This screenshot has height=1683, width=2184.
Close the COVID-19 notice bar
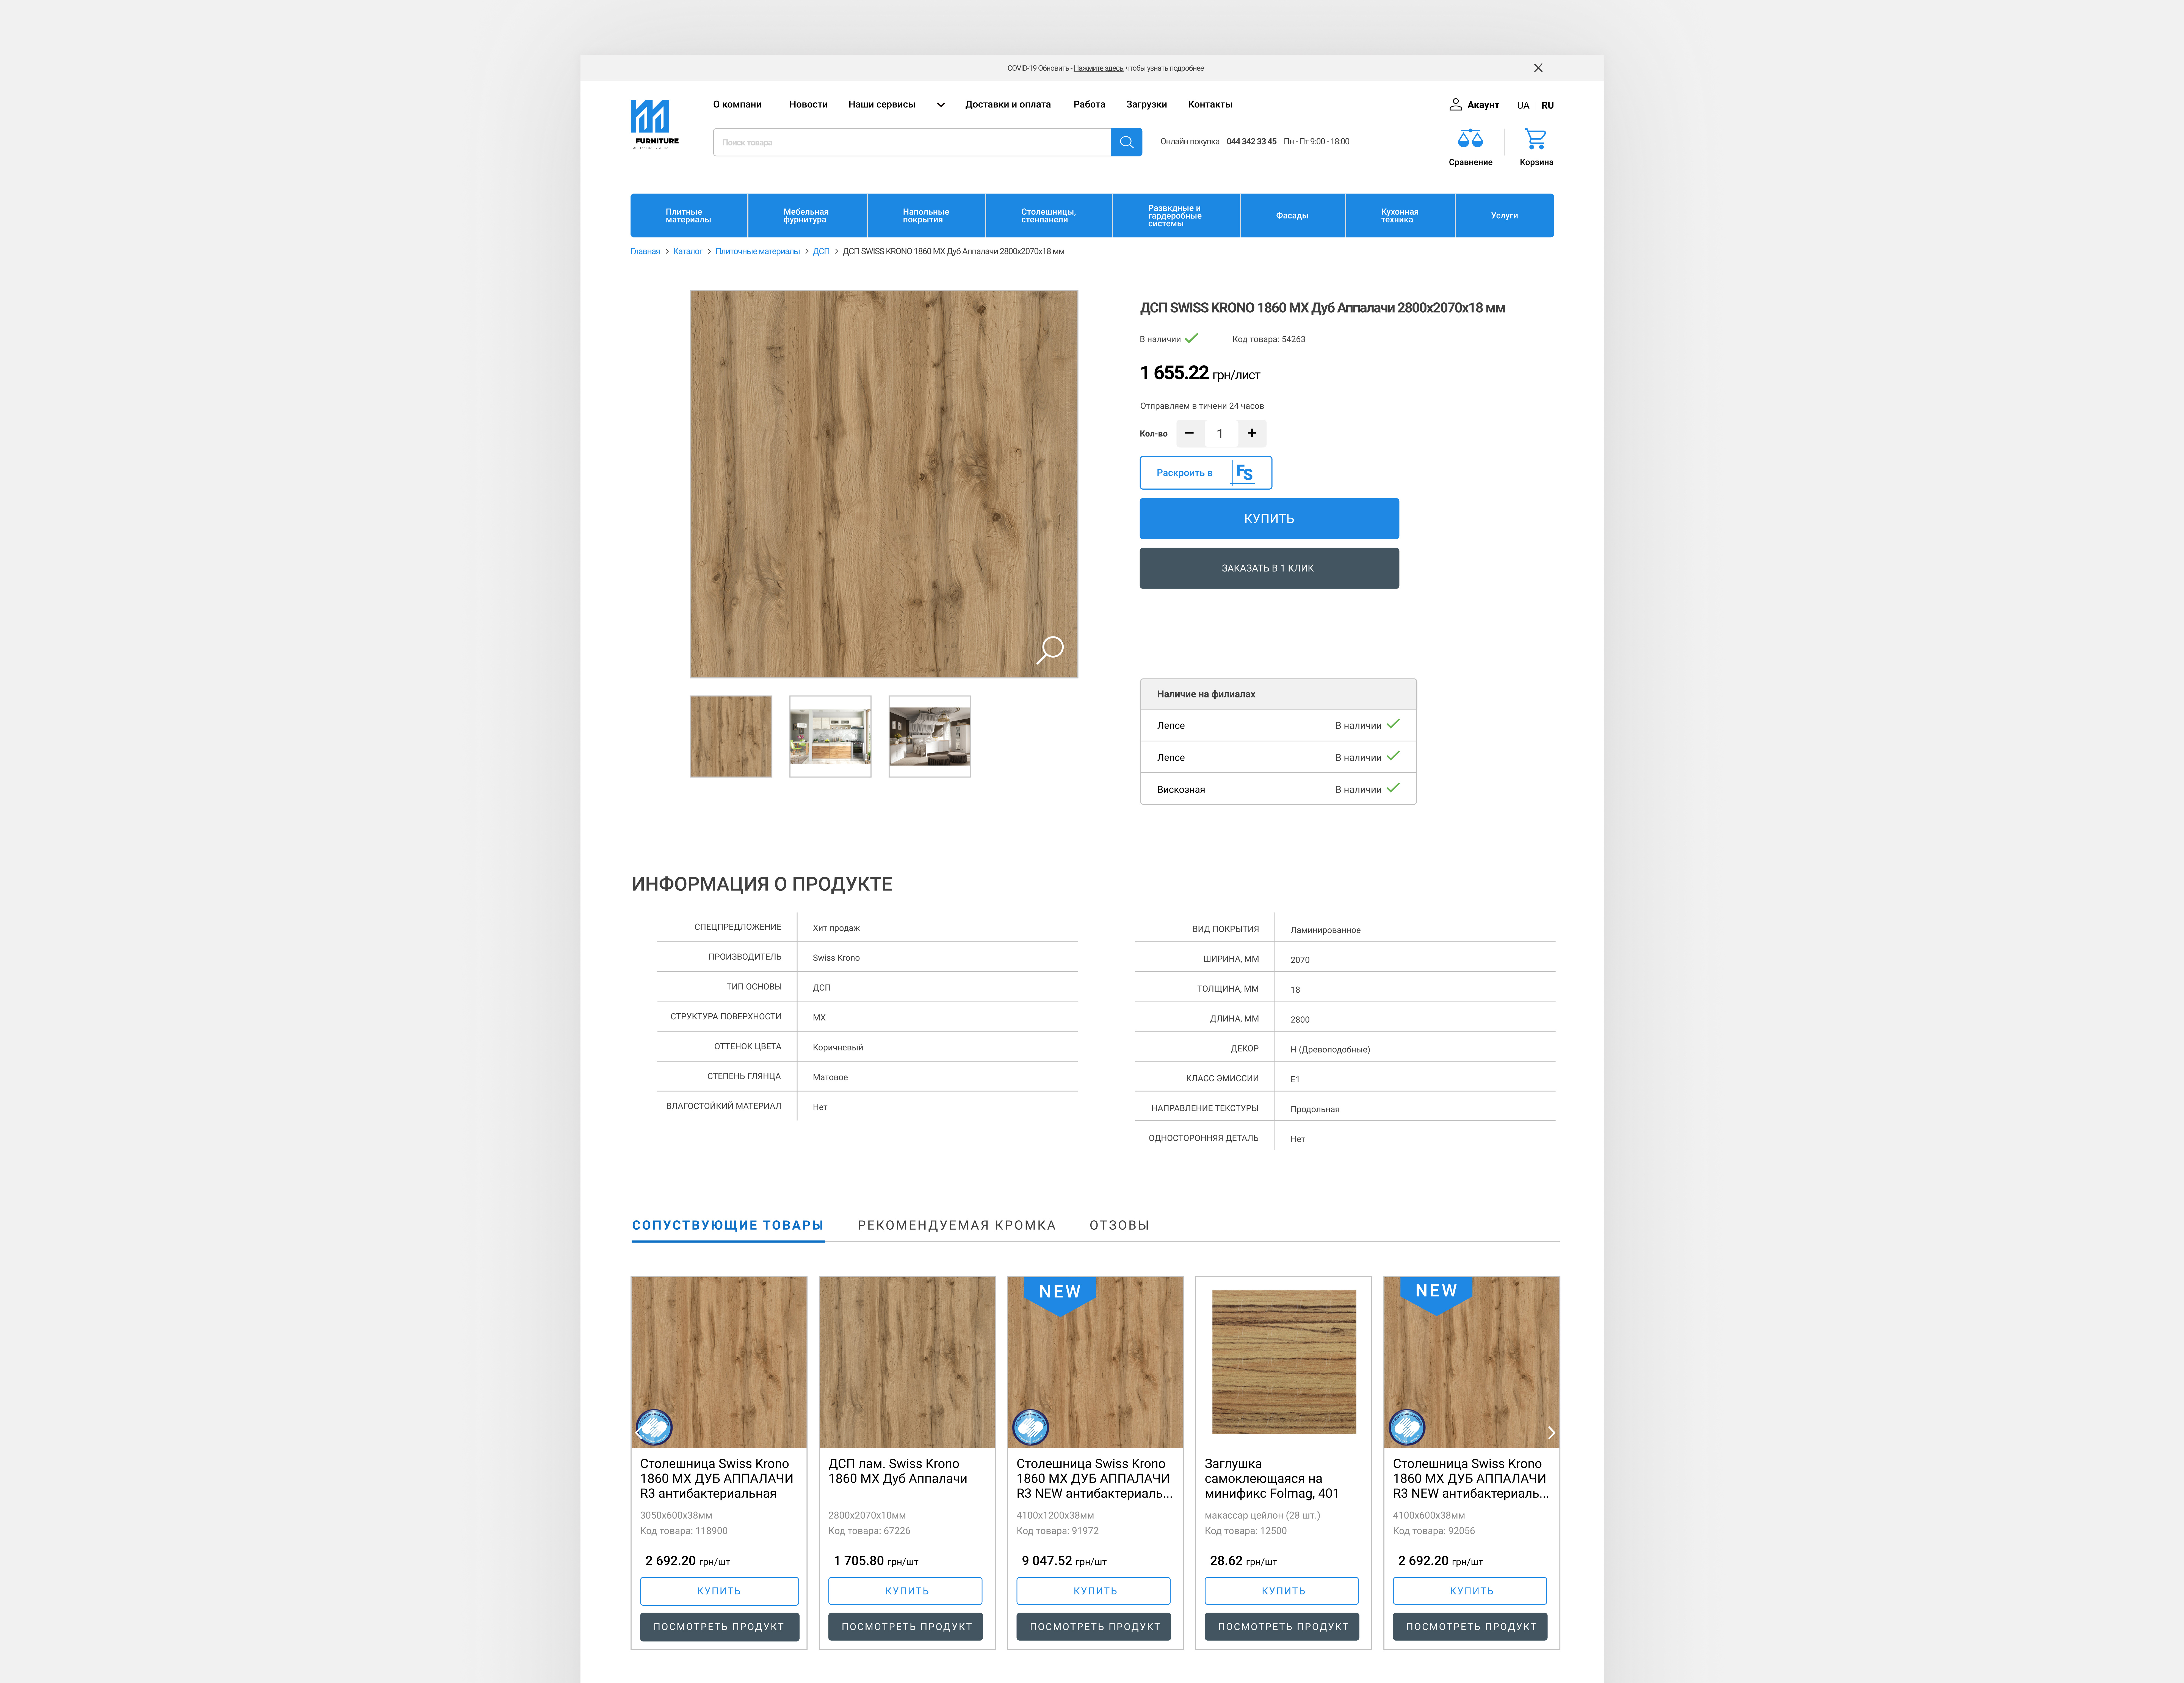(x=1538, y=68)
